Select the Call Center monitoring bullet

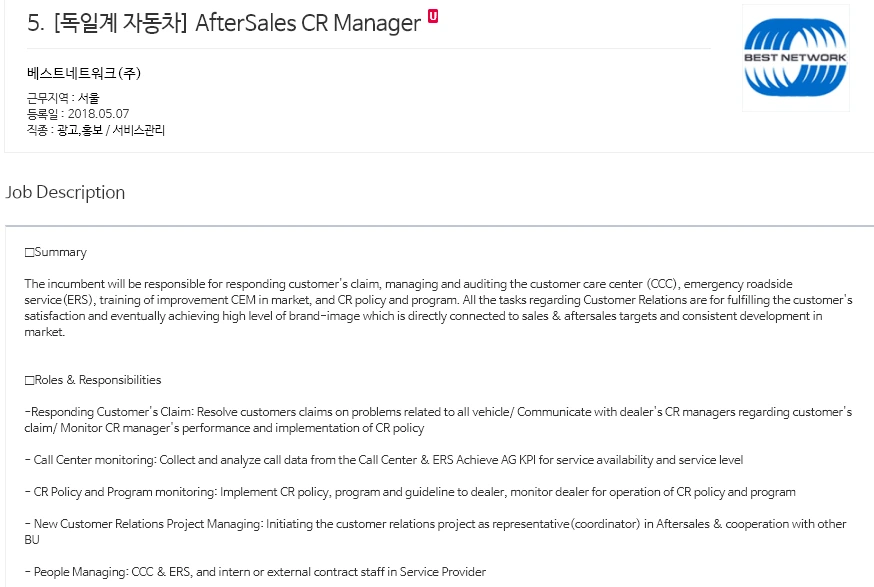click(x=384, y=460)
